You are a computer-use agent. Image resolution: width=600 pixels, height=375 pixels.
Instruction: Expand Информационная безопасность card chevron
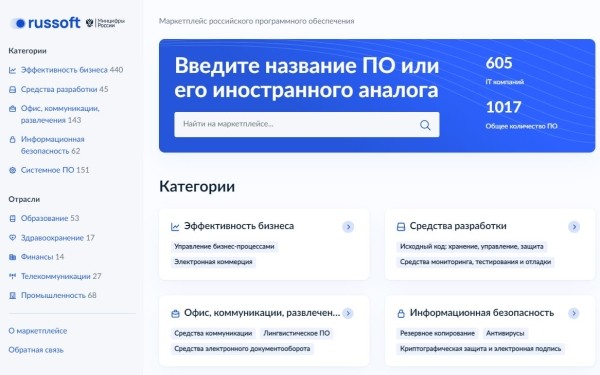(574, 313)
